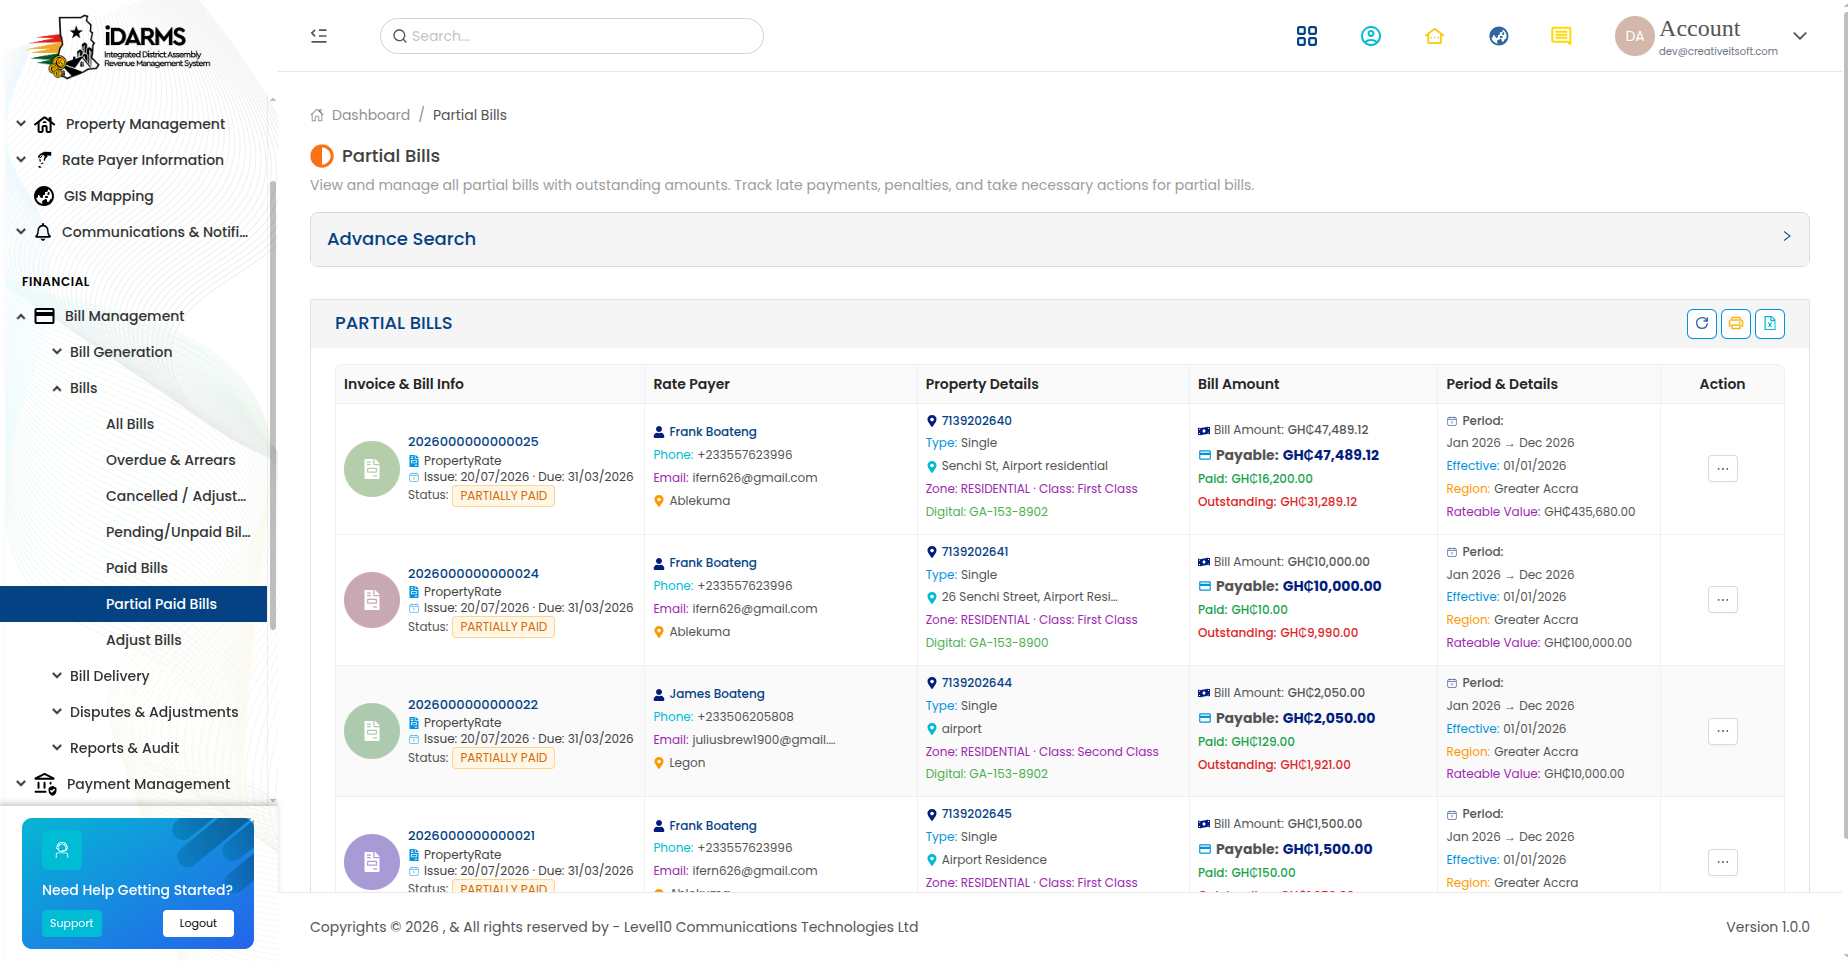This screenshot has width=1848, height=961.
Task: Click the document icon for invoice 2026000000000025
Action: [x=372, y=469]
